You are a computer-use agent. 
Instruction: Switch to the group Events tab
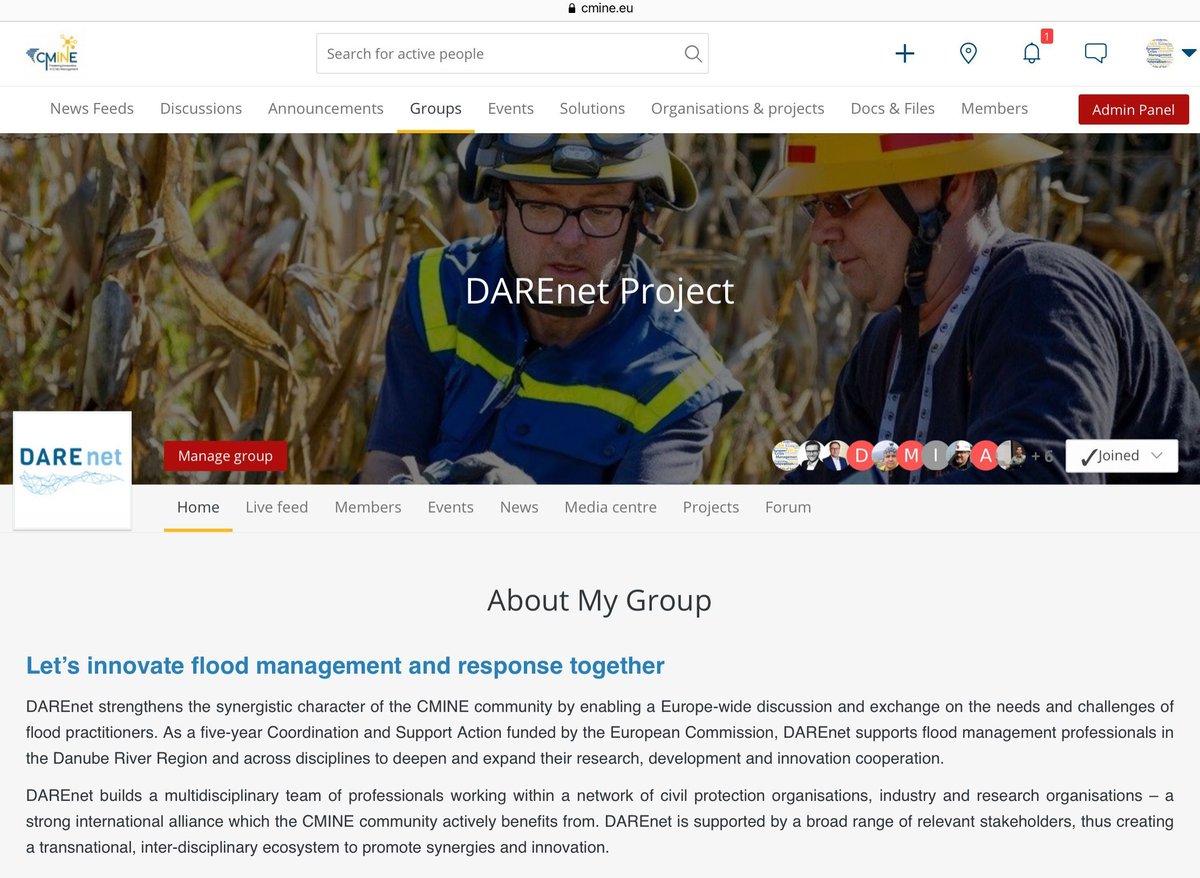point(451,508)
